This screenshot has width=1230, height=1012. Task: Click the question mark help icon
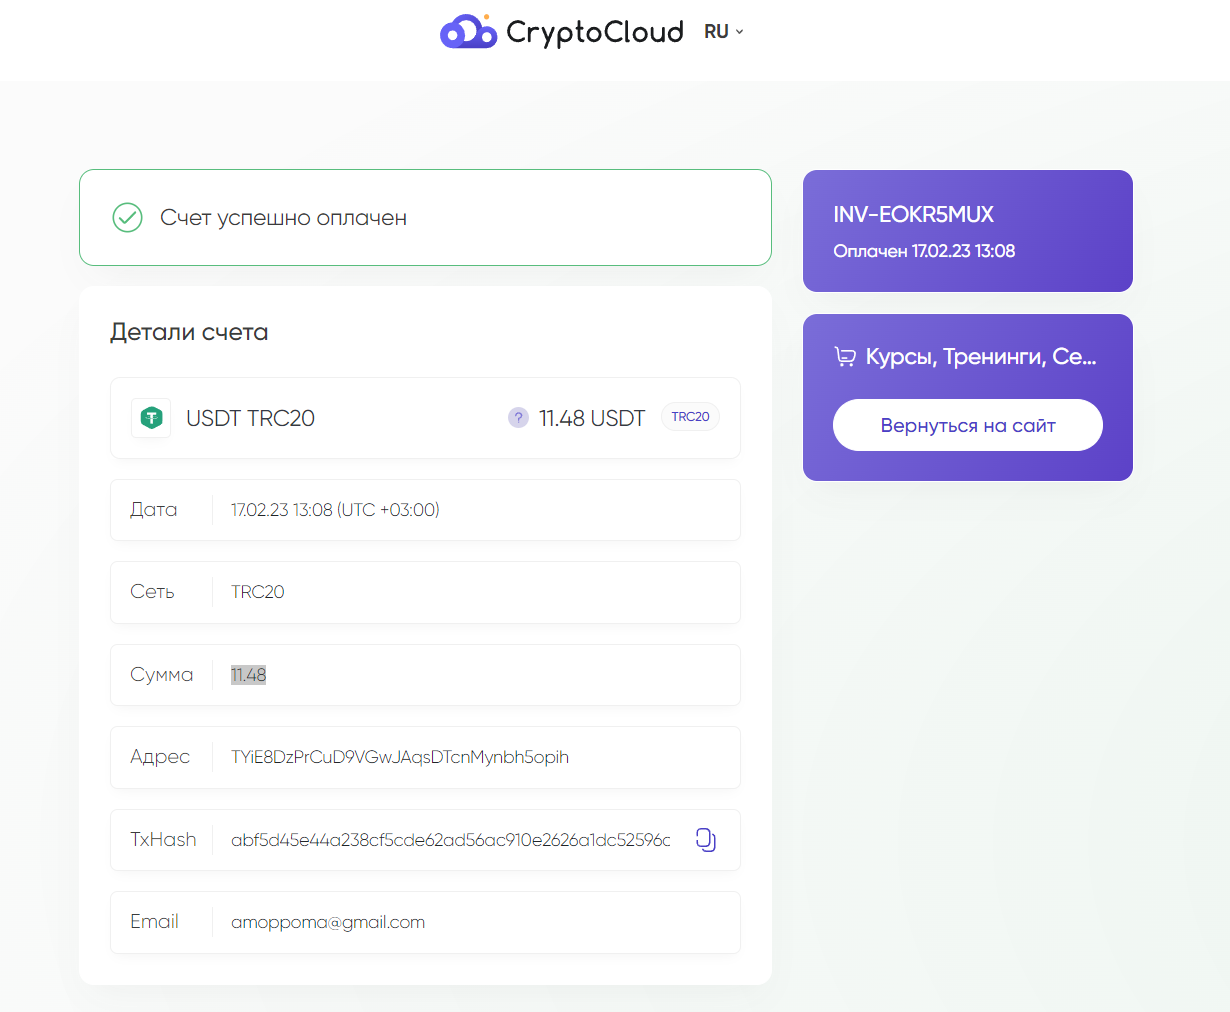tap(518, 418)
